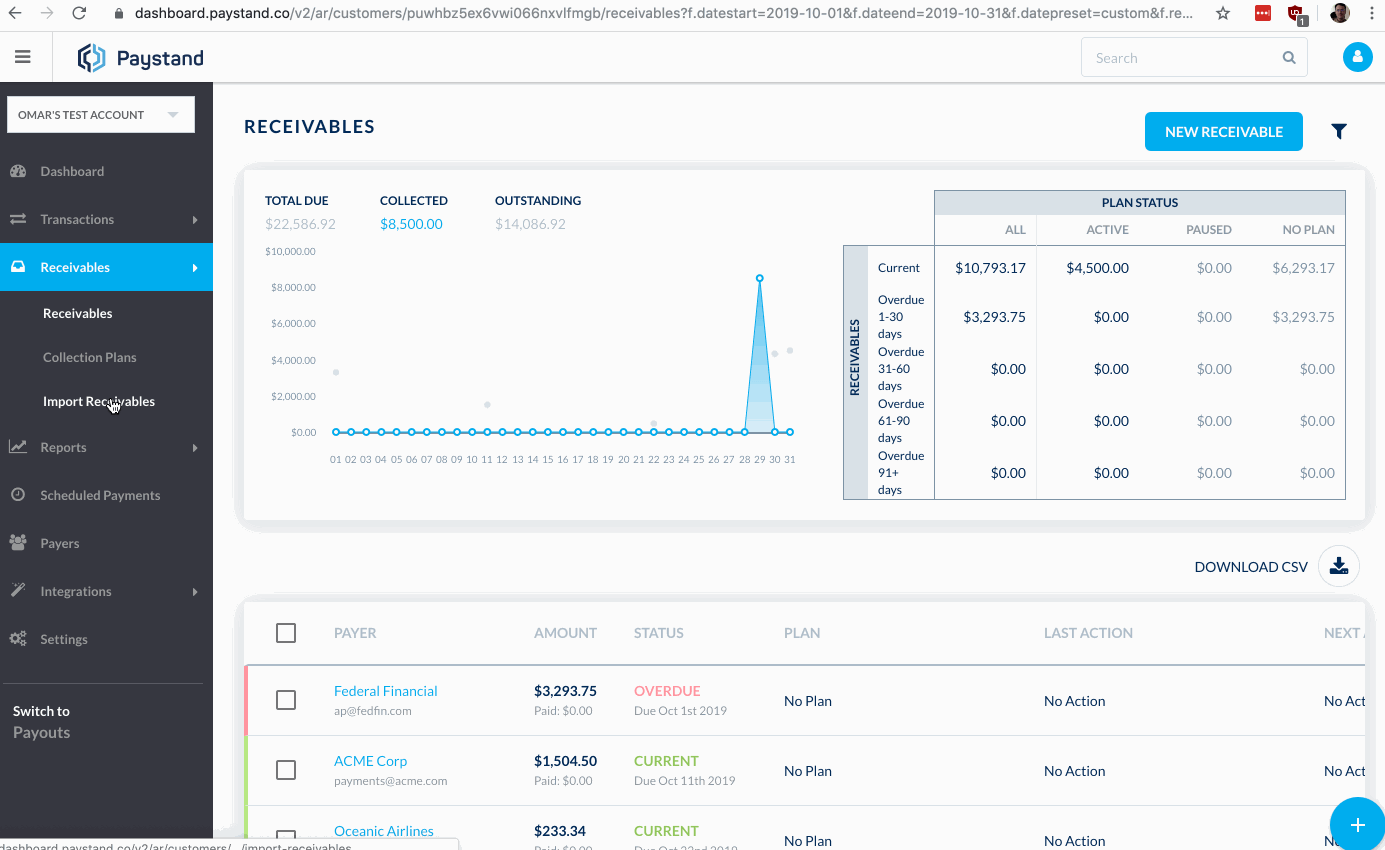Expand the Integrations sidebar submenu

coord(106,591)
